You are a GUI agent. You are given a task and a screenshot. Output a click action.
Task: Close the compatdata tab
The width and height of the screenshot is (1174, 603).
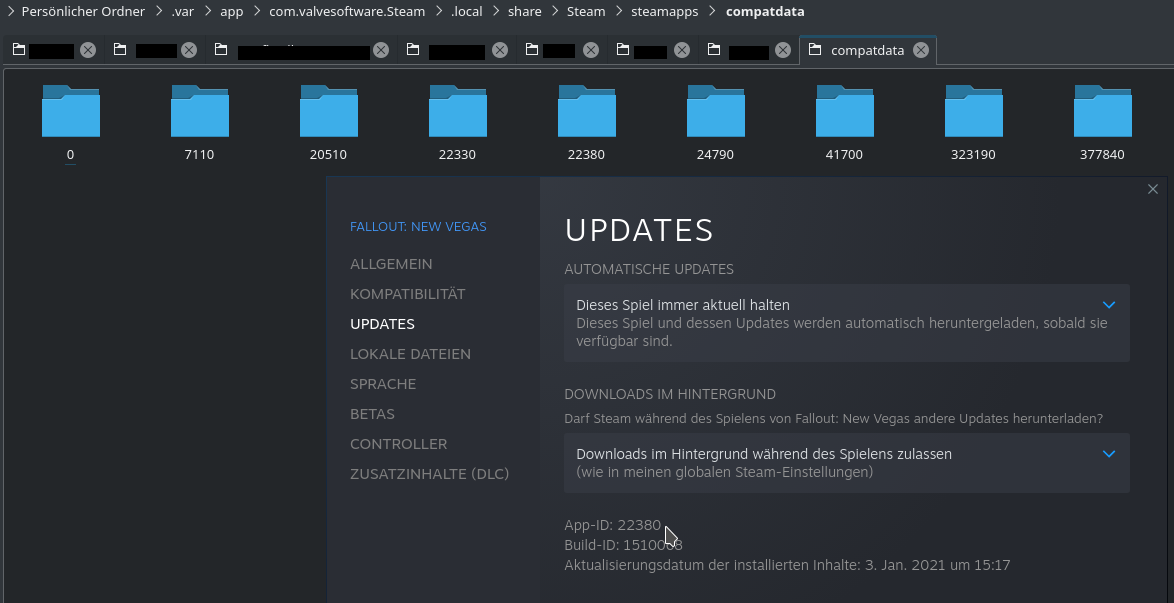point(921,50)
